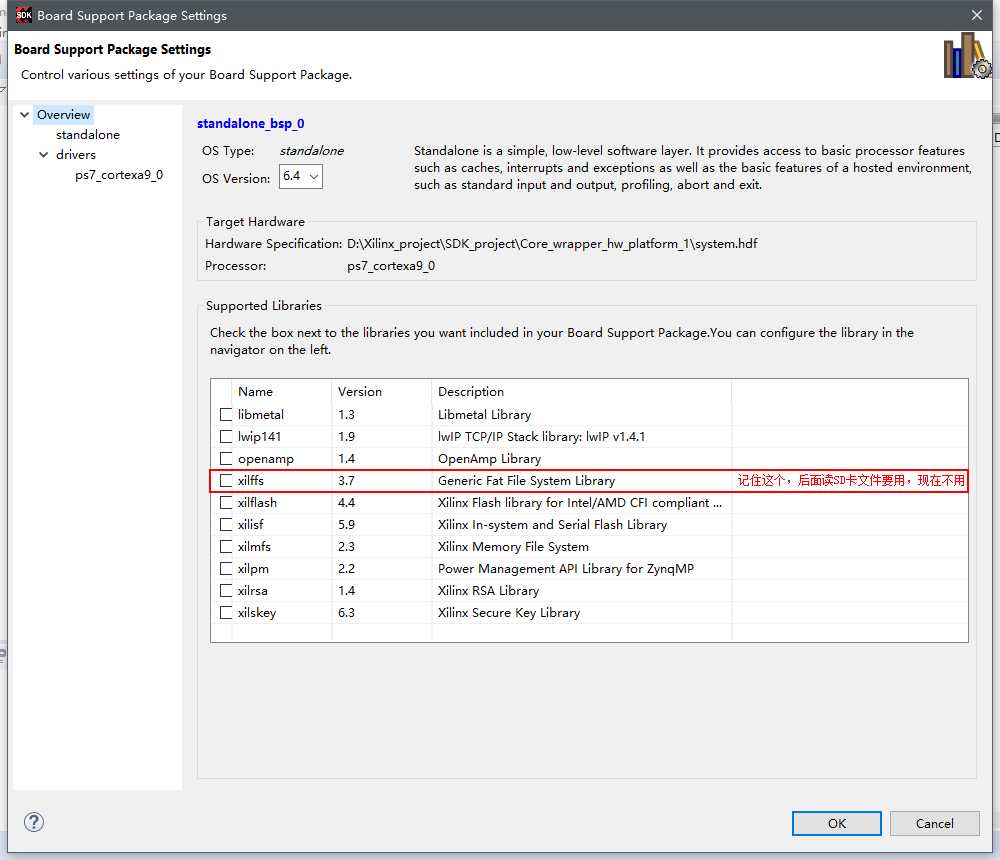This screenshot has width=1000, height=860.
Task: Enable the xilffs FAT file system checkbox
Action: 226,480
